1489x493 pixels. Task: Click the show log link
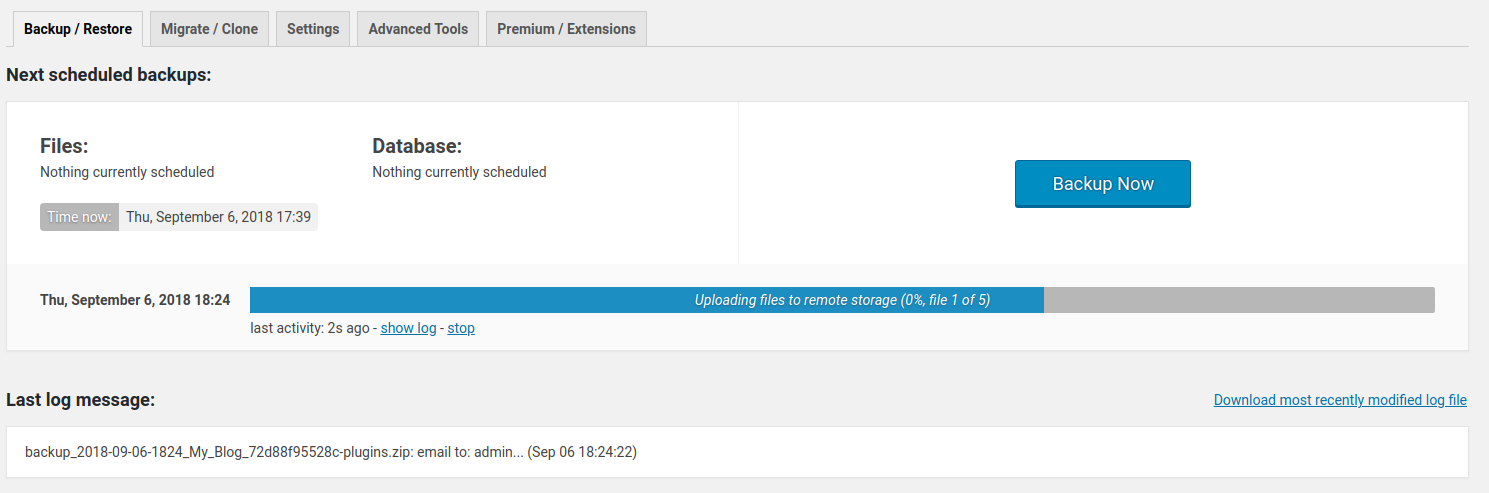(x=408, y=328)
